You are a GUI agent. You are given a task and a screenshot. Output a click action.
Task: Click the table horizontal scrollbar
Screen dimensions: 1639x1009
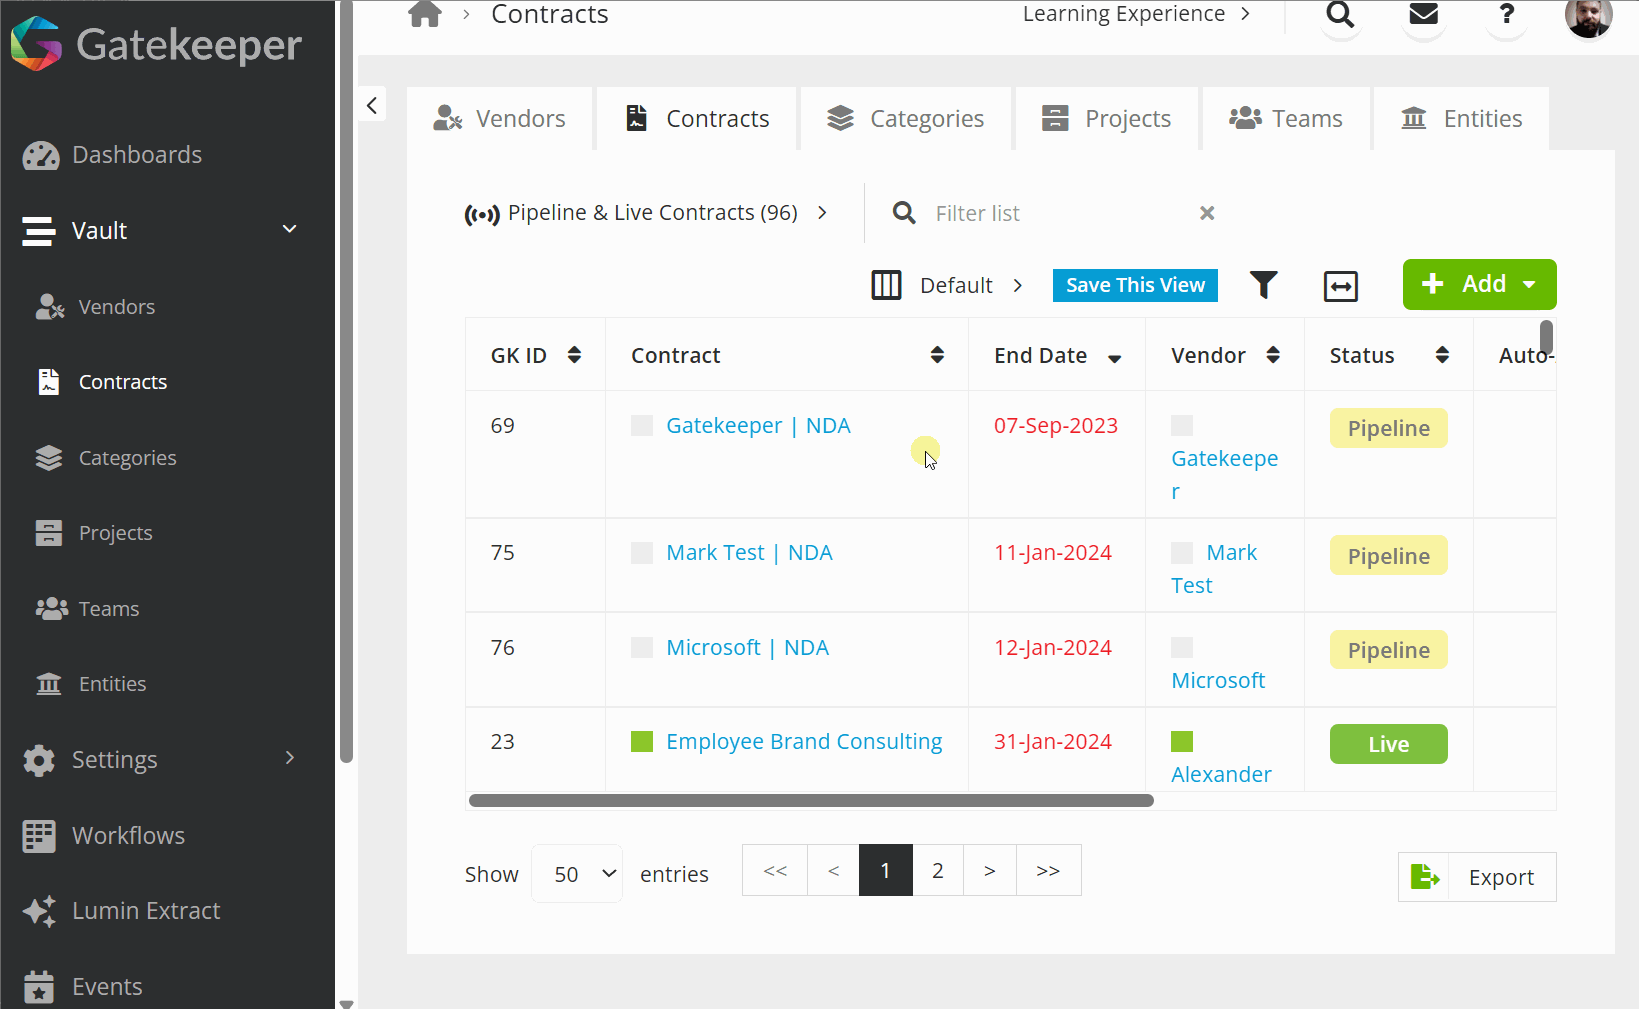(811, 801)
